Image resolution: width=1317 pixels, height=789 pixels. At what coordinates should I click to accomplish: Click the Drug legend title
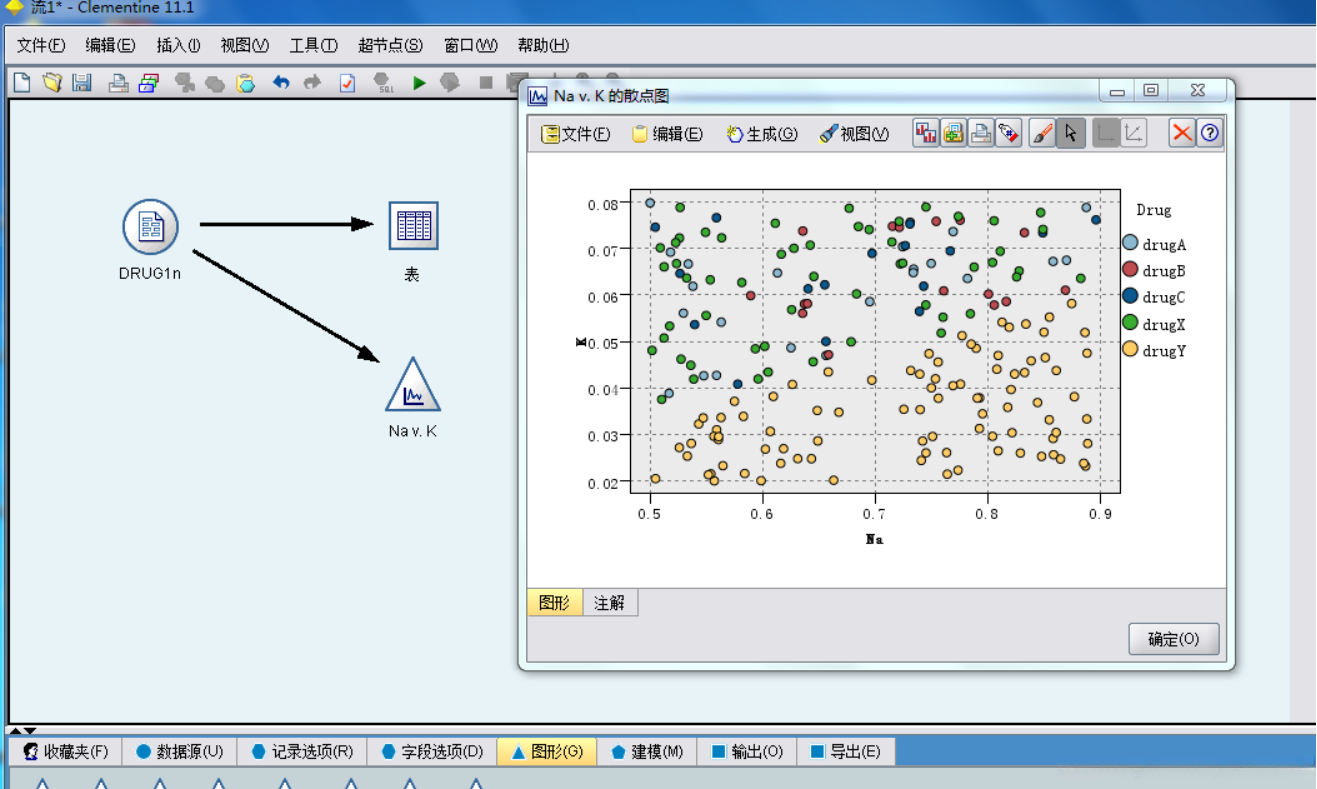click(1153, 210)
